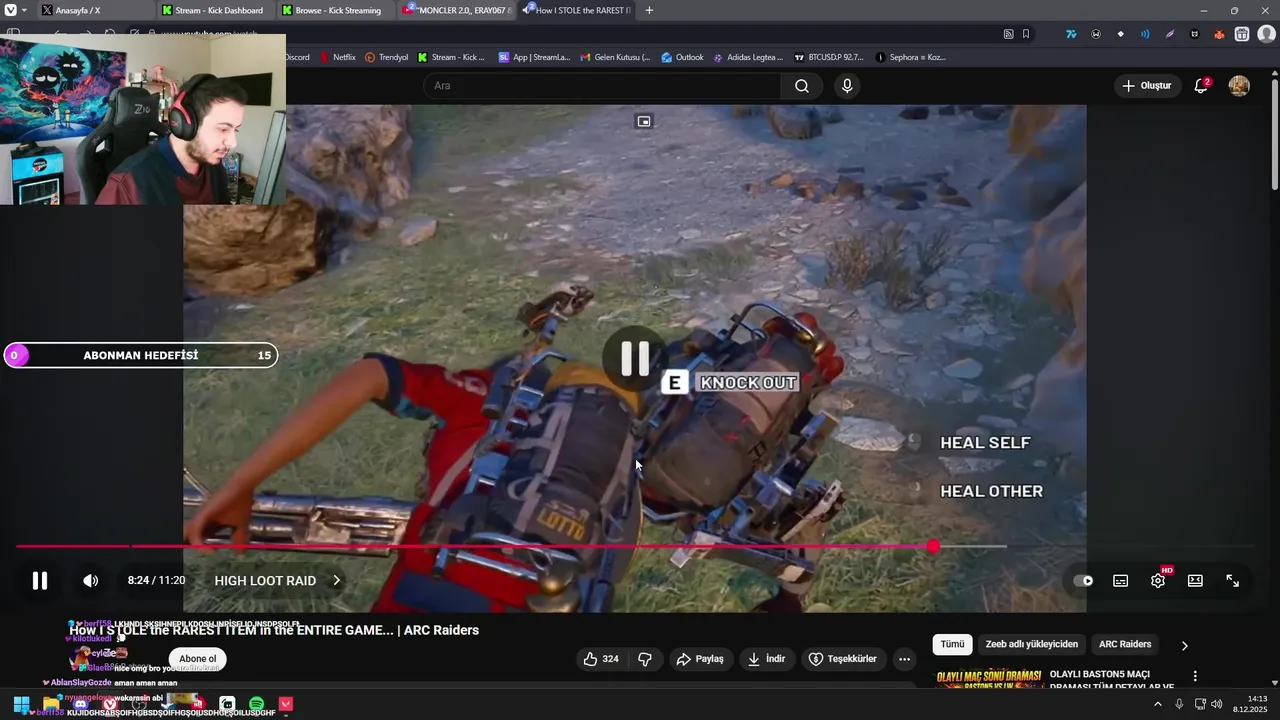
Task: Select the ARC Raiders filter chip
Action: [x=1125, y=645]
